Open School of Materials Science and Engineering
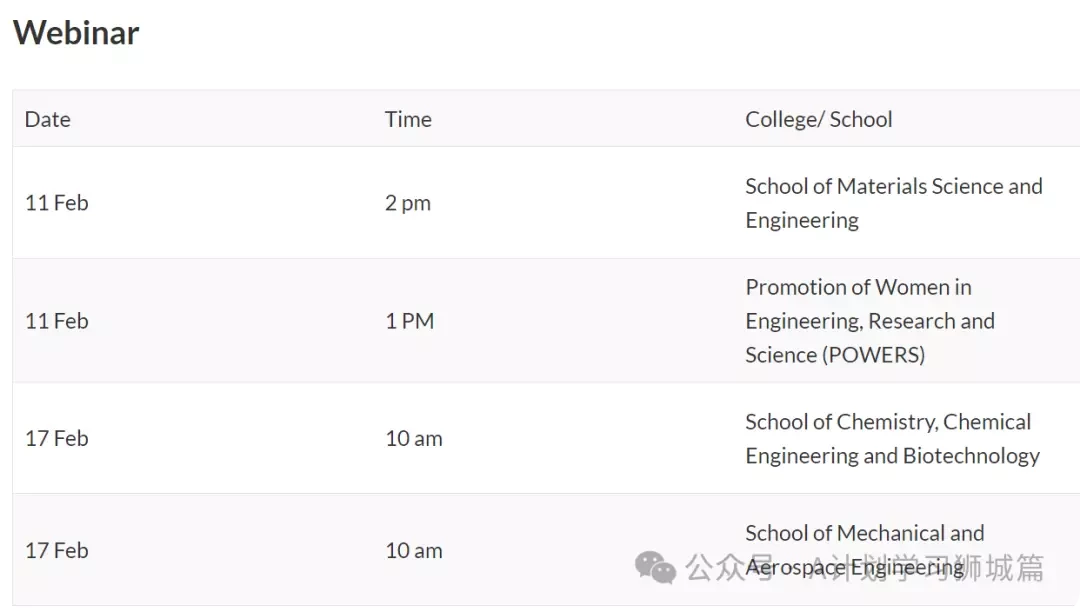Image resolution: width=1080 pixels, height=612 pixels. (x=893, y=203)
